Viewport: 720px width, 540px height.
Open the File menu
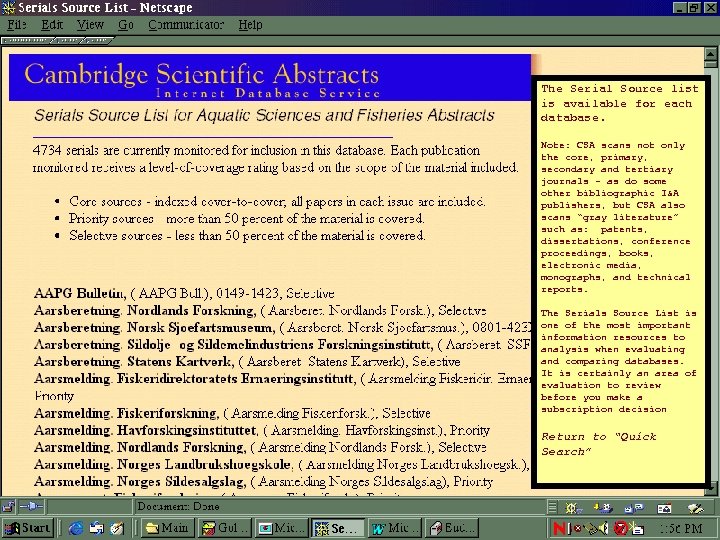click(17, 24)
